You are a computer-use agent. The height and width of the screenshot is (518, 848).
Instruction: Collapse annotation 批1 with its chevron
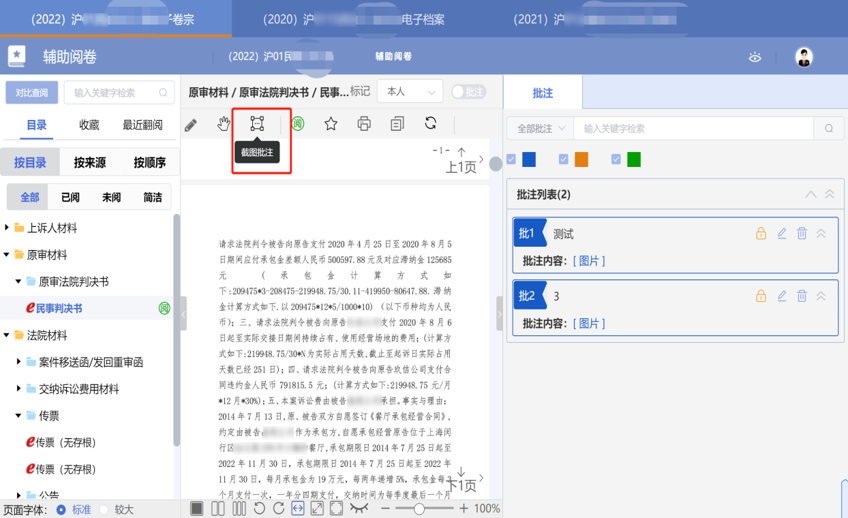(821, 234)
